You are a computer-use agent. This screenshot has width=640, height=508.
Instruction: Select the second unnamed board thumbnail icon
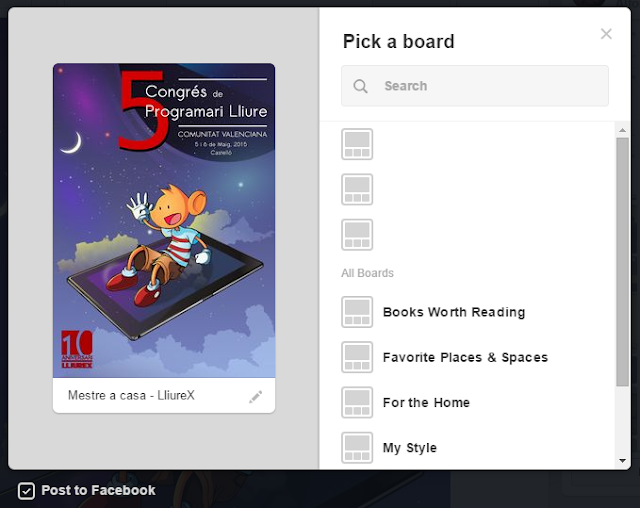pyautogui.click(x=357, y=189)
